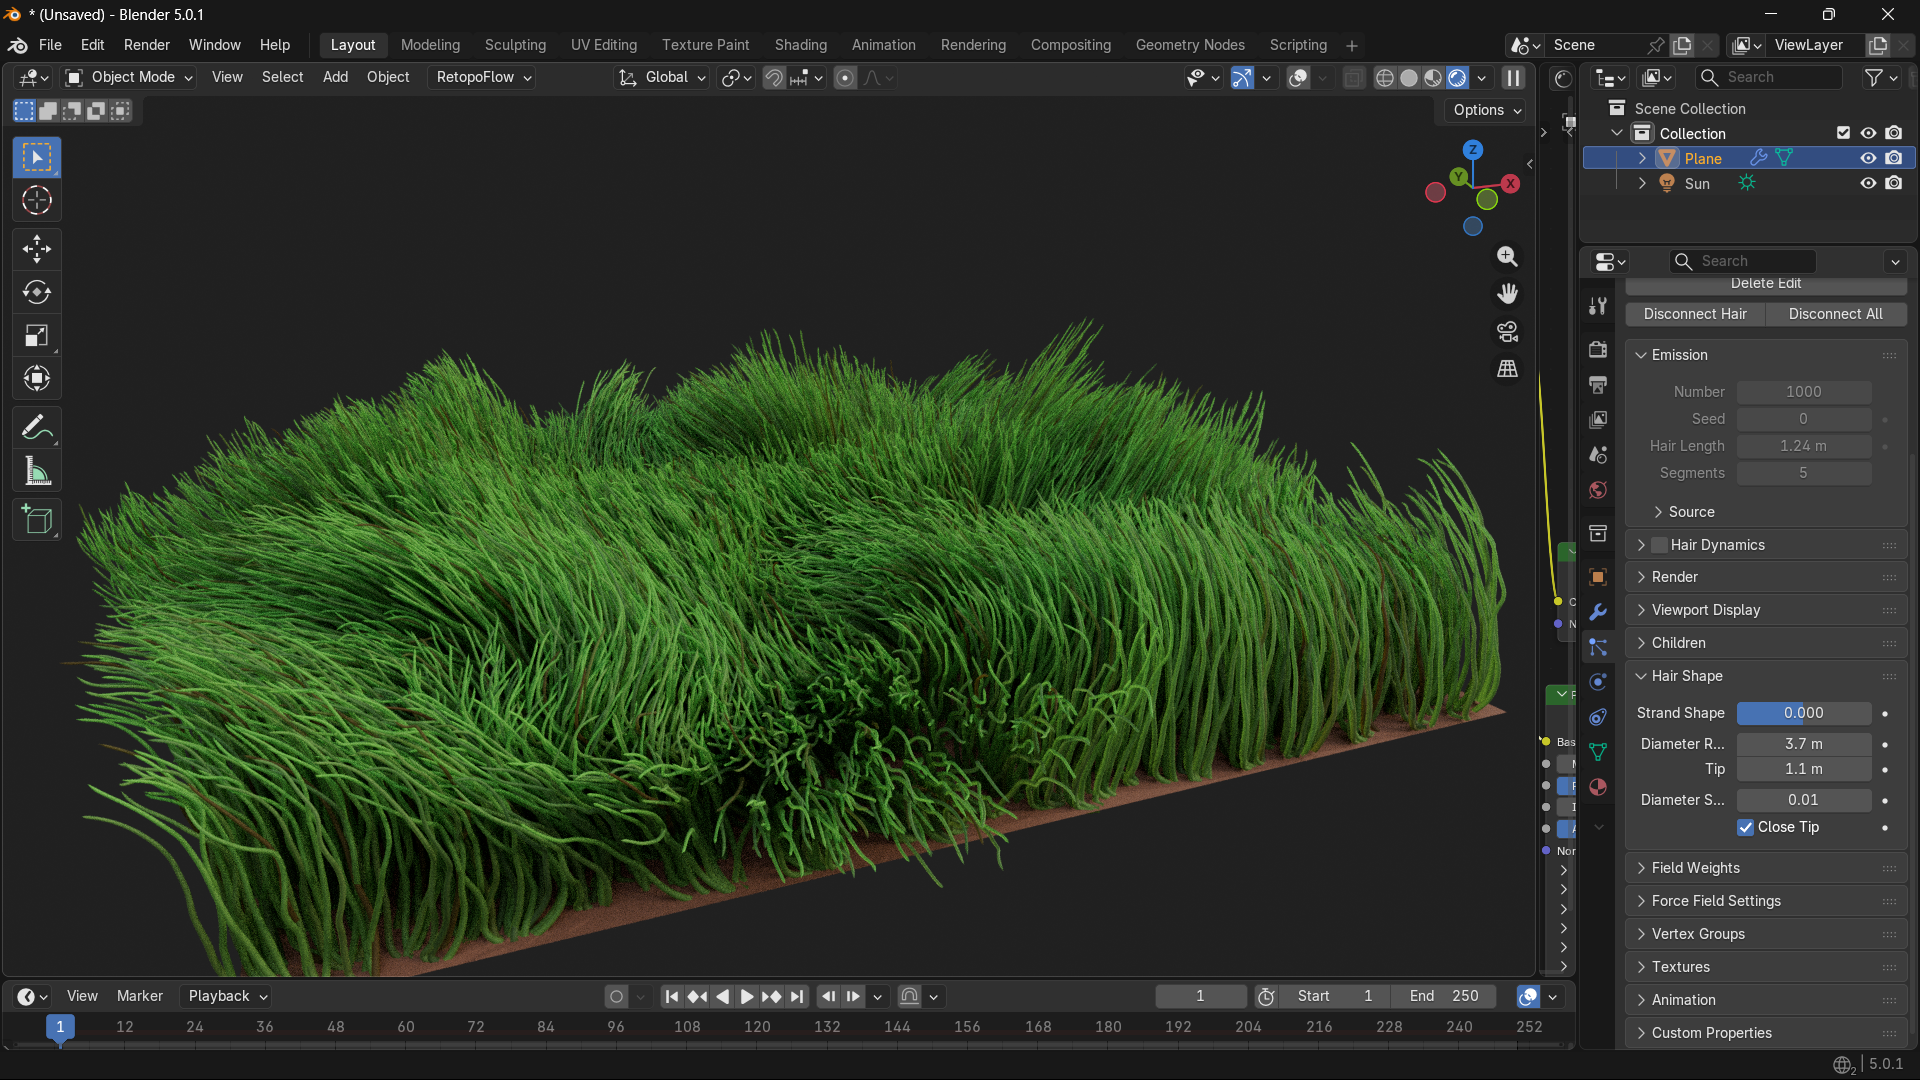Image resolution: width=1920 pixels, height=1080 pixels.
Task: Click the timeline End frame field
Action: click(x=1444, y=997)
